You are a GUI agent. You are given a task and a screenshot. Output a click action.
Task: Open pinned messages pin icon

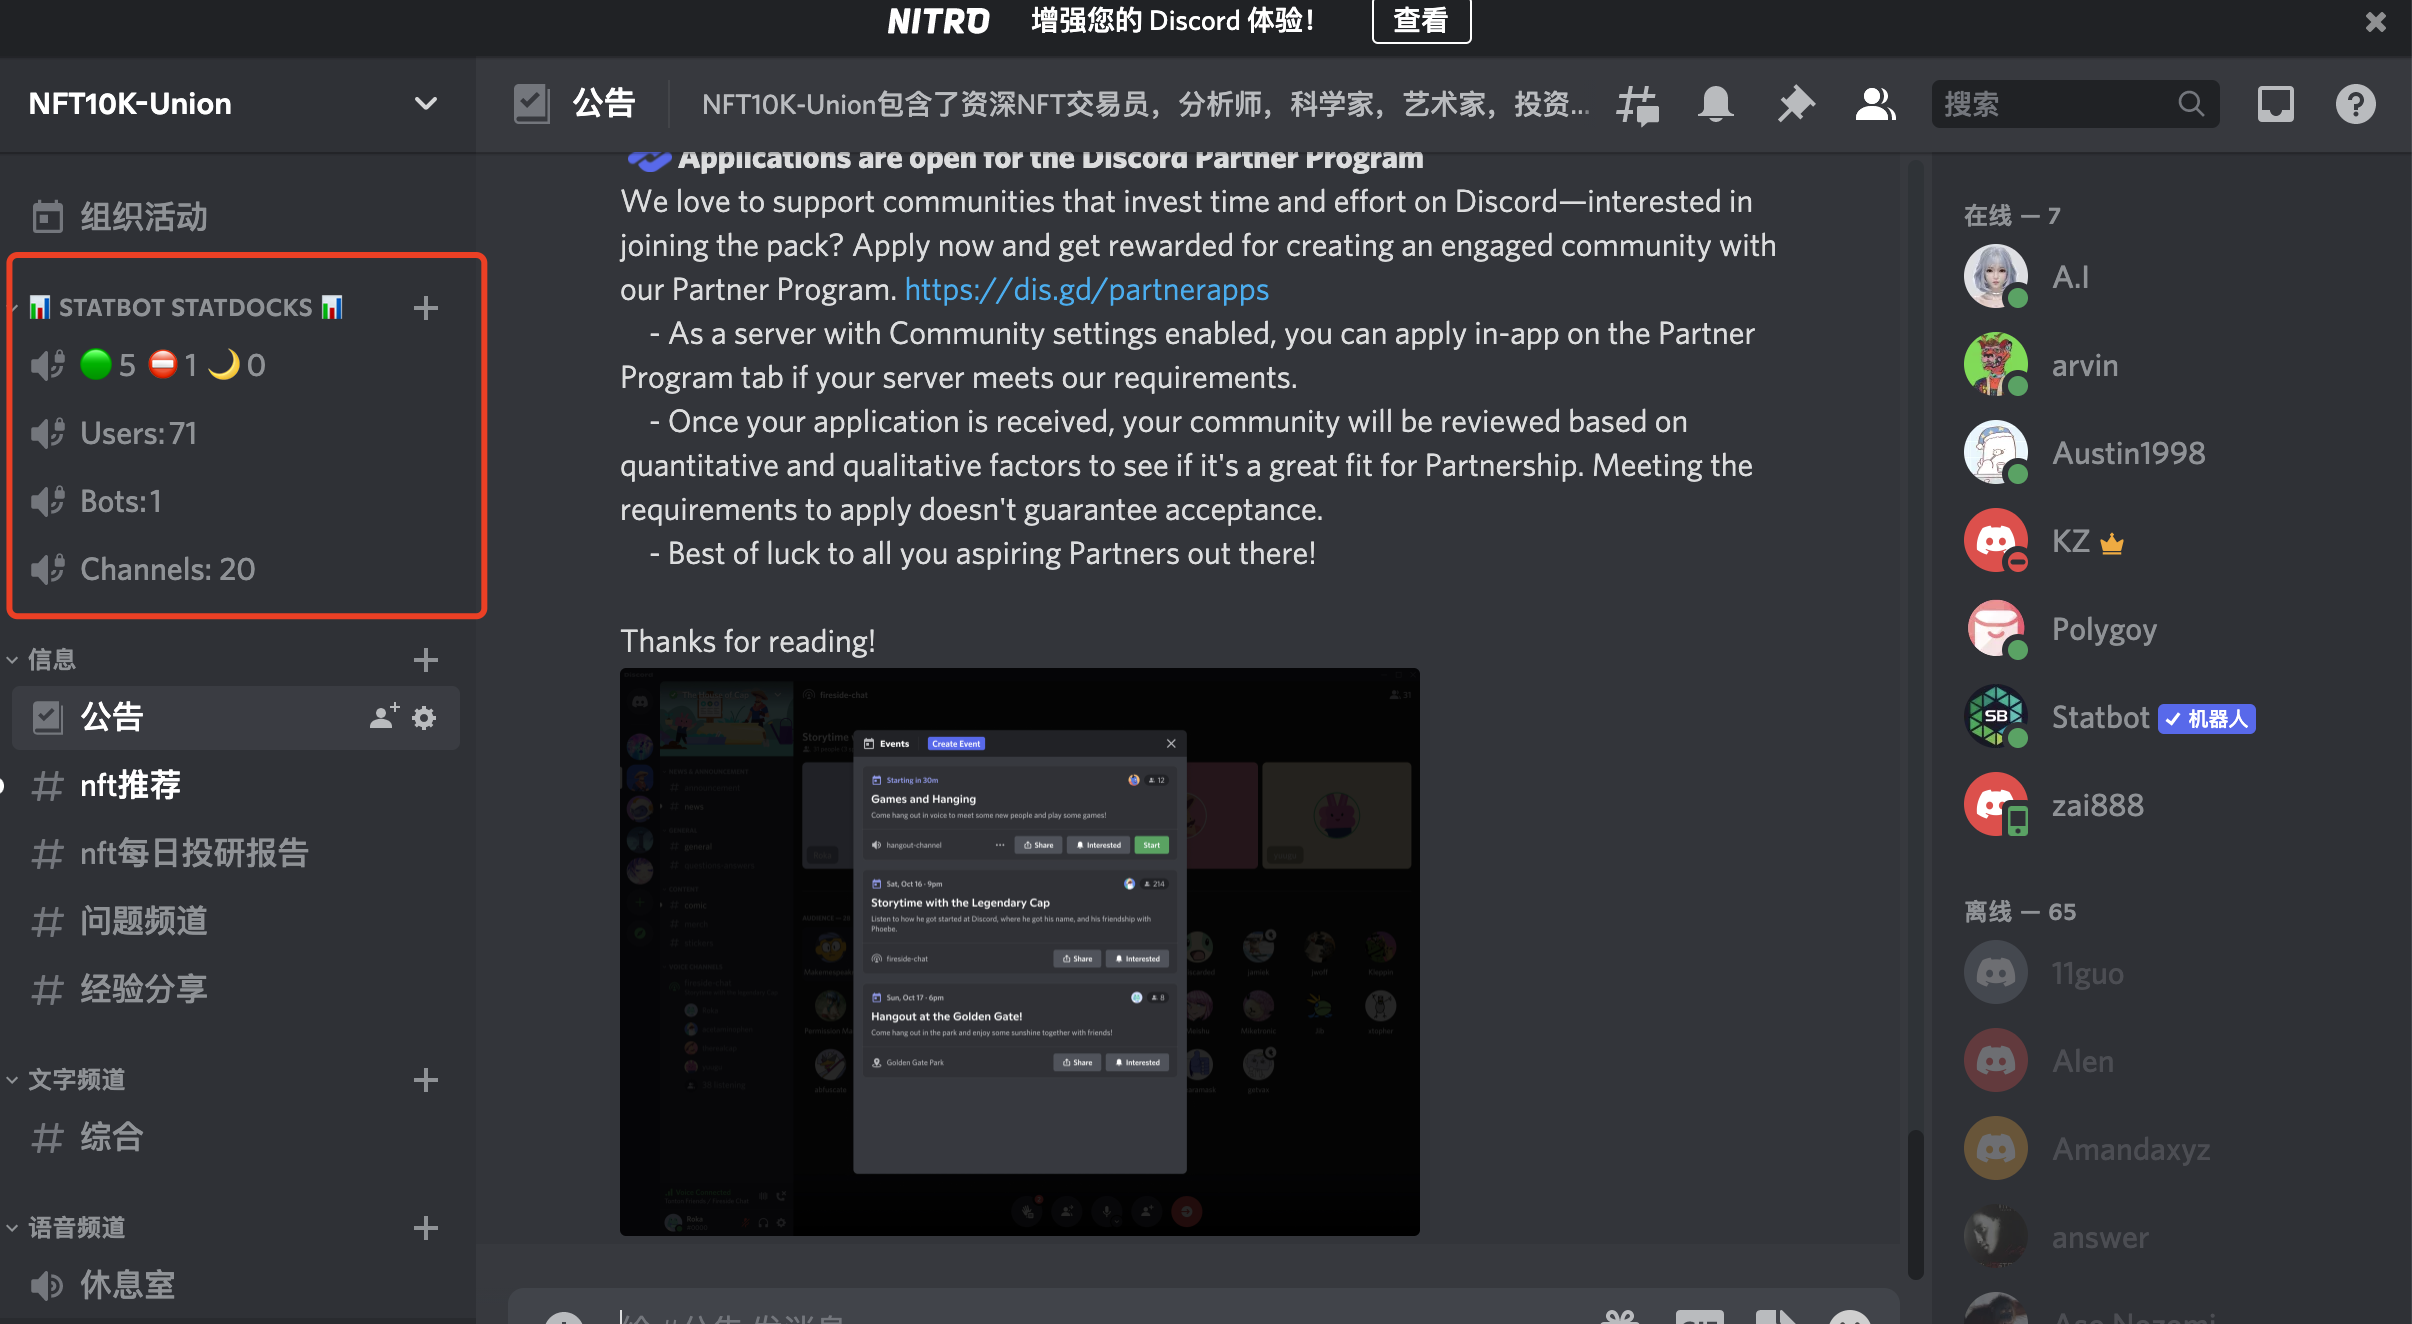1796,104
